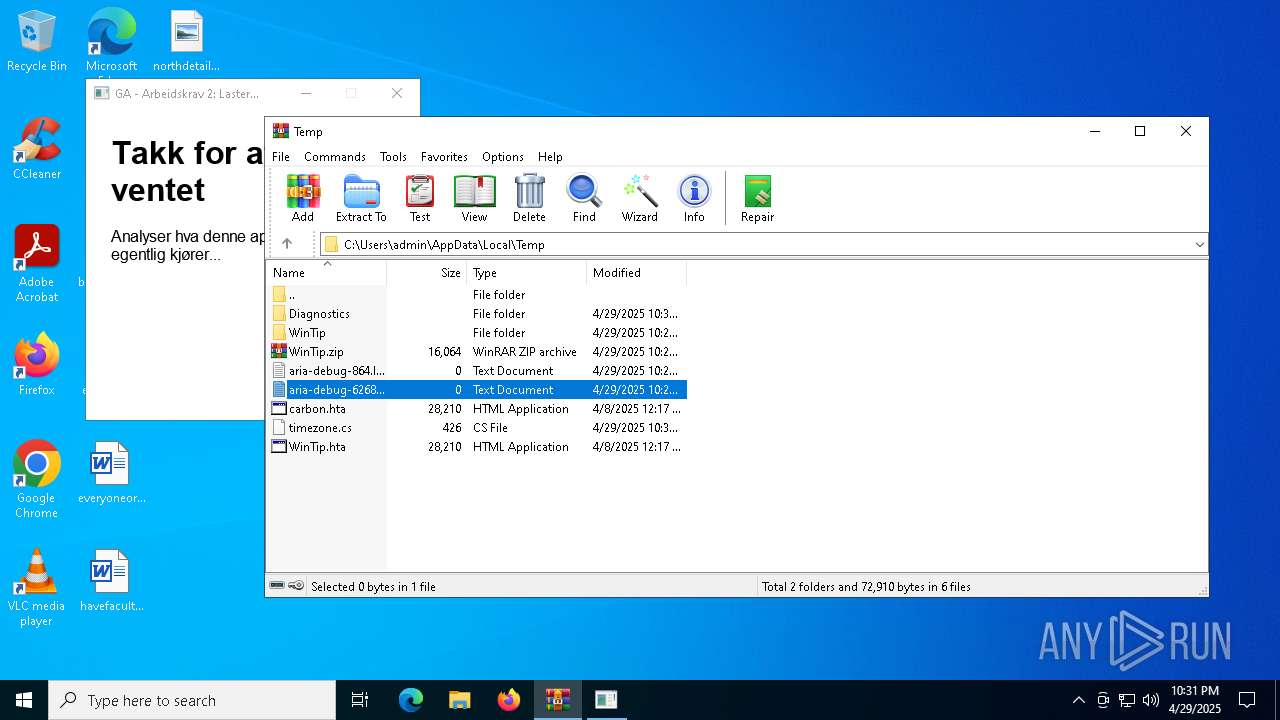The image size is (1280, 720).
Task: Show archive Info
Action: (694, 198)
